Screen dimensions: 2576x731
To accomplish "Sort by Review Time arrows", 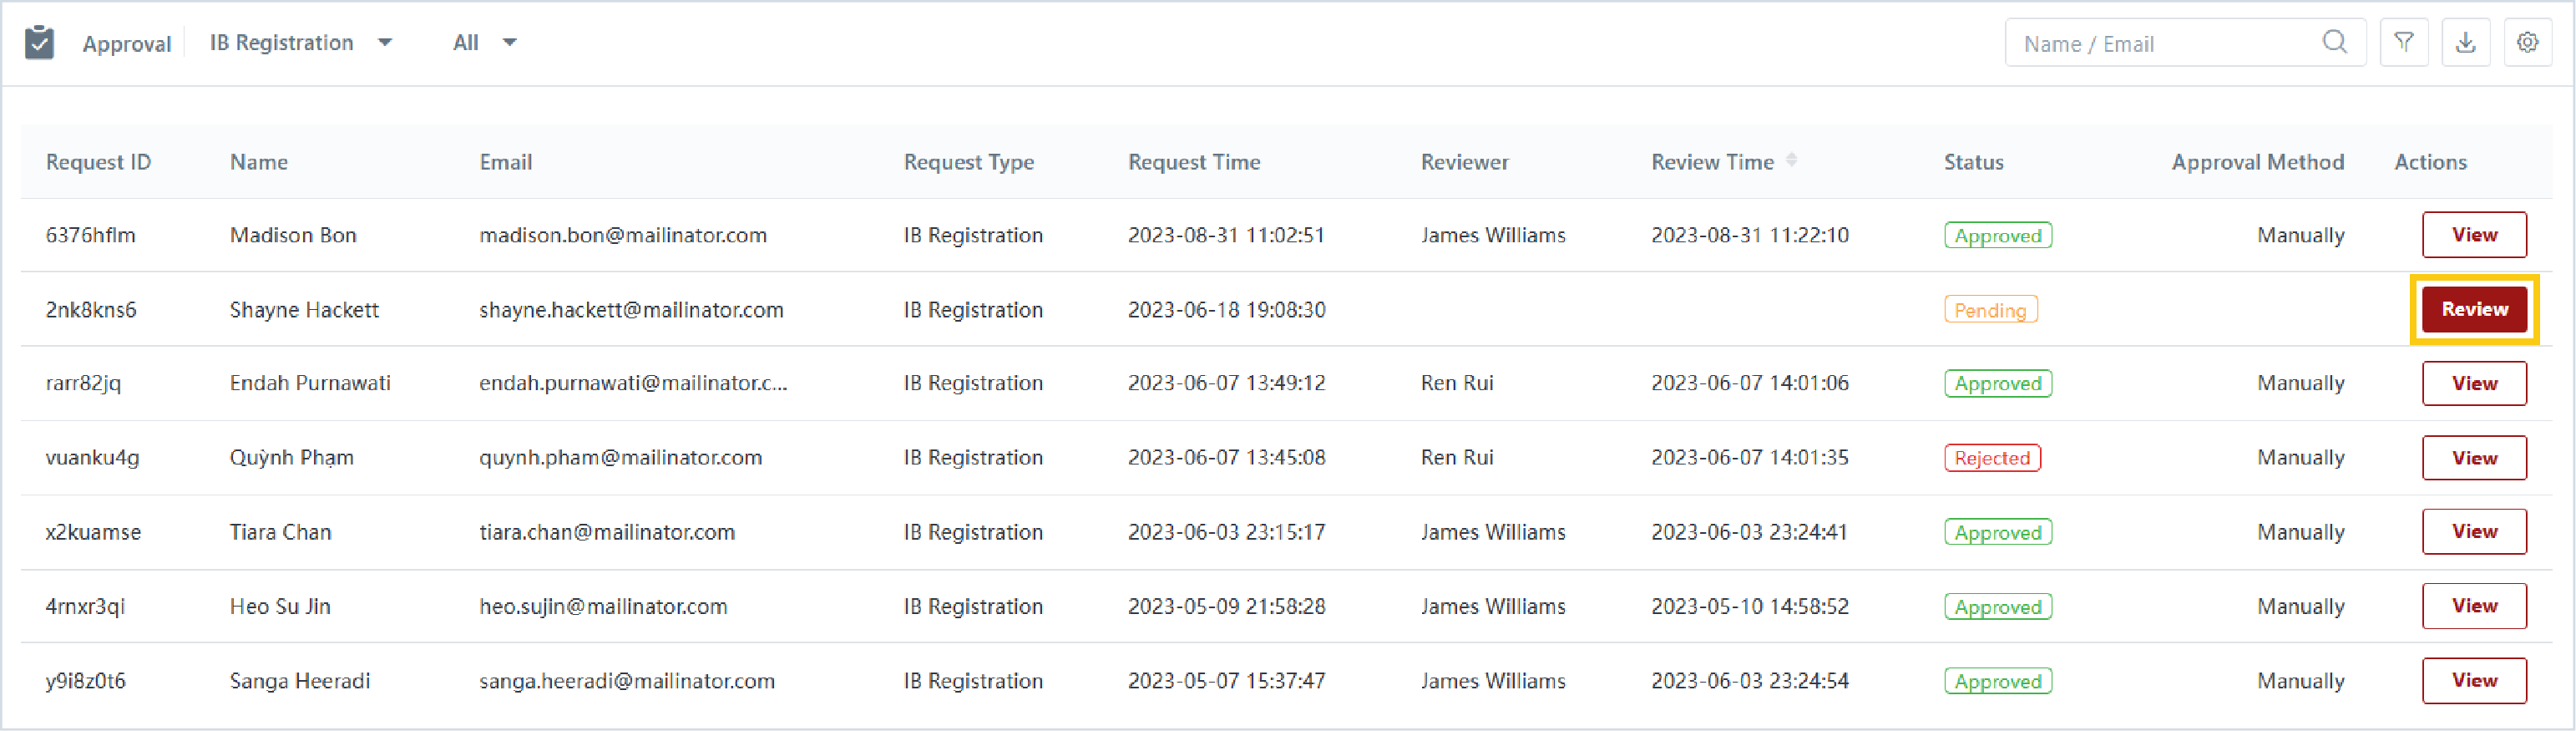I will 1792,160.
